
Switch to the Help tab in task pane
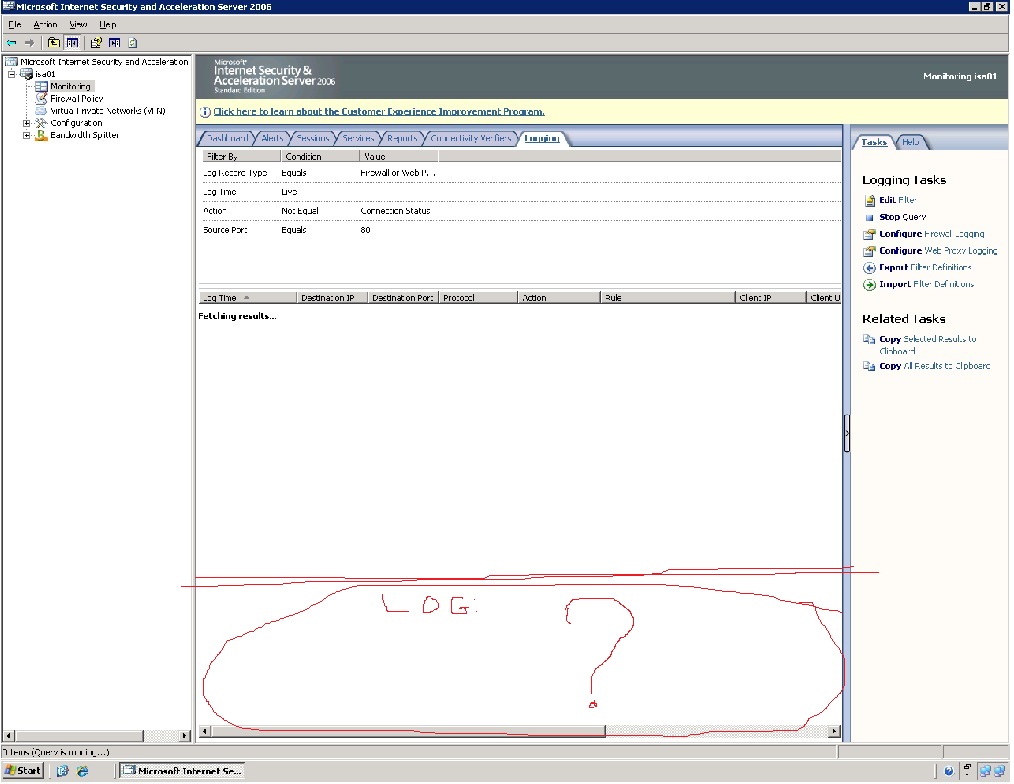point(910,142)
